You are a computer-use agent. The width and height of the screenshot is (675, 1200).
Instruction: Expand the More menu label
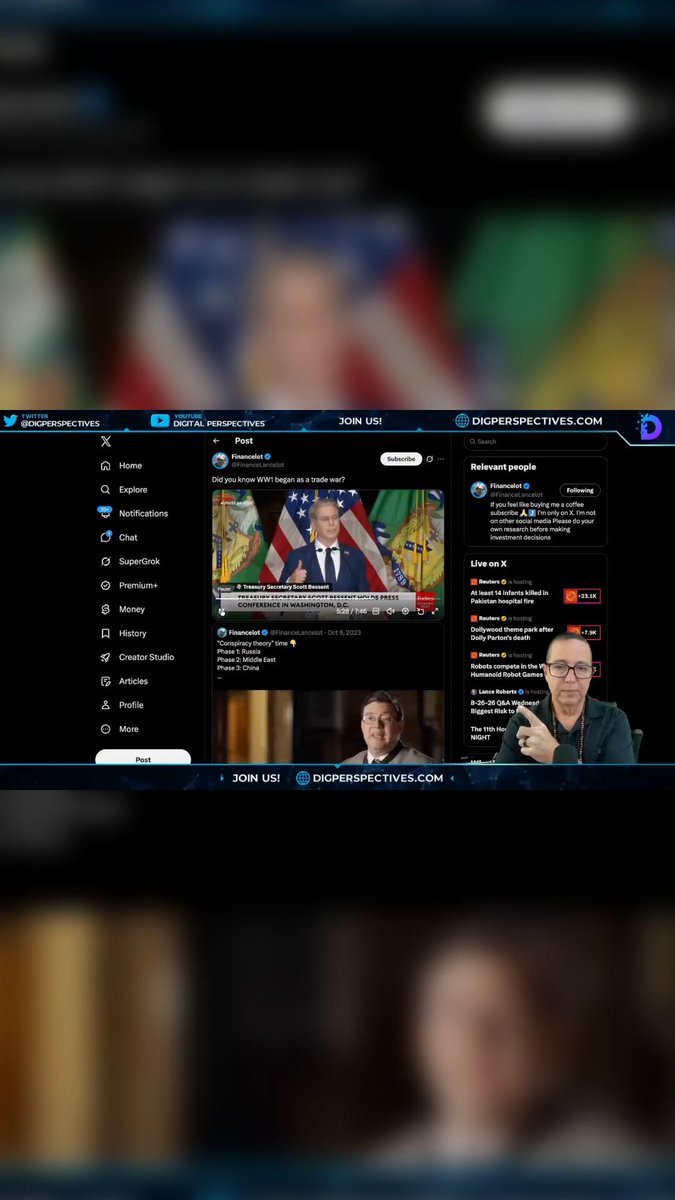pos(129,729)
